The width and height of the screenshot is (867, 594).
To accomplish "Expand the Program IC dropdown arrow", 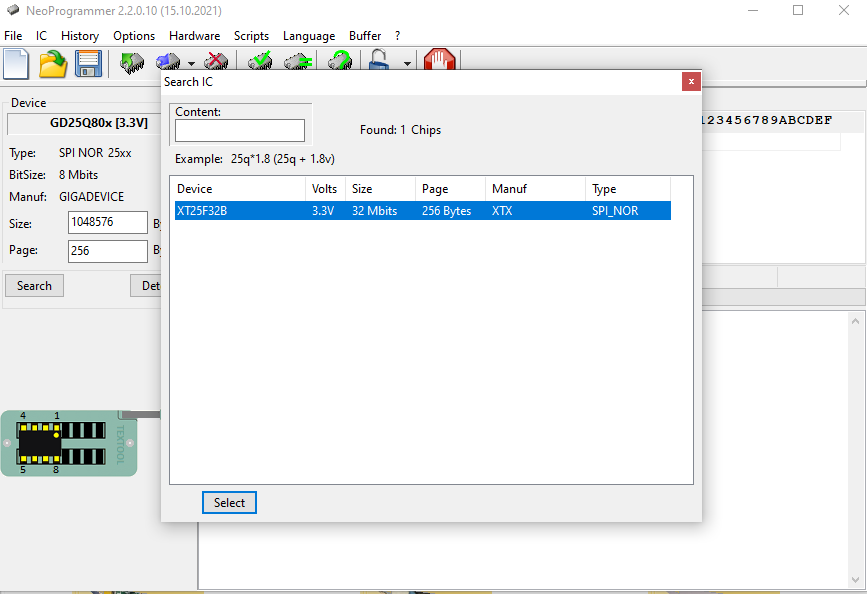I will pyautogui.click(x=191, y=64).
